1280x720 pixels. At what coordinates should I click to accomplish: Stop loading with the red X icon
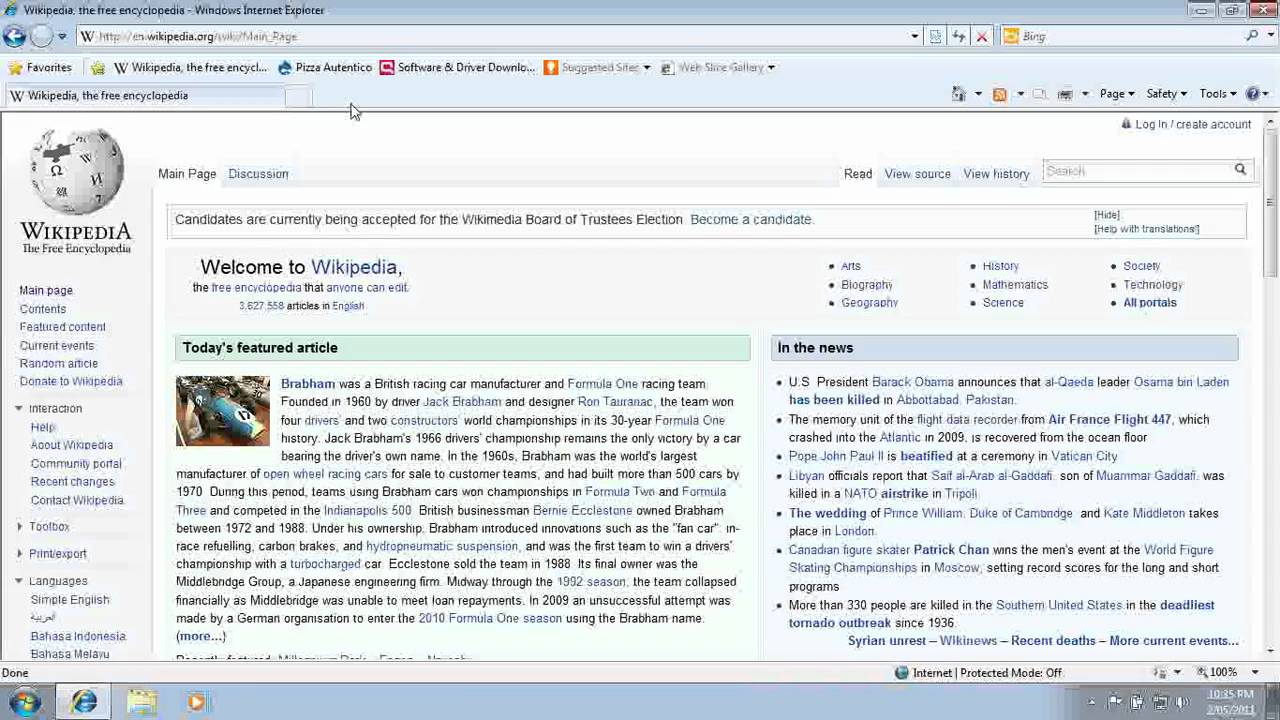tap(981, 36)
